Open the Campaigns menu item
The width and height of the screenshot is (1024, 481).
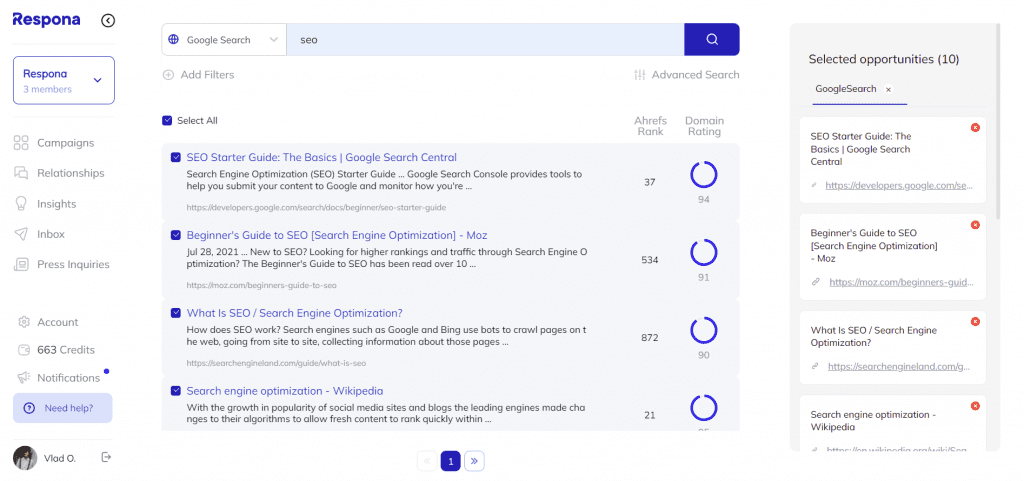pos(65,143)
